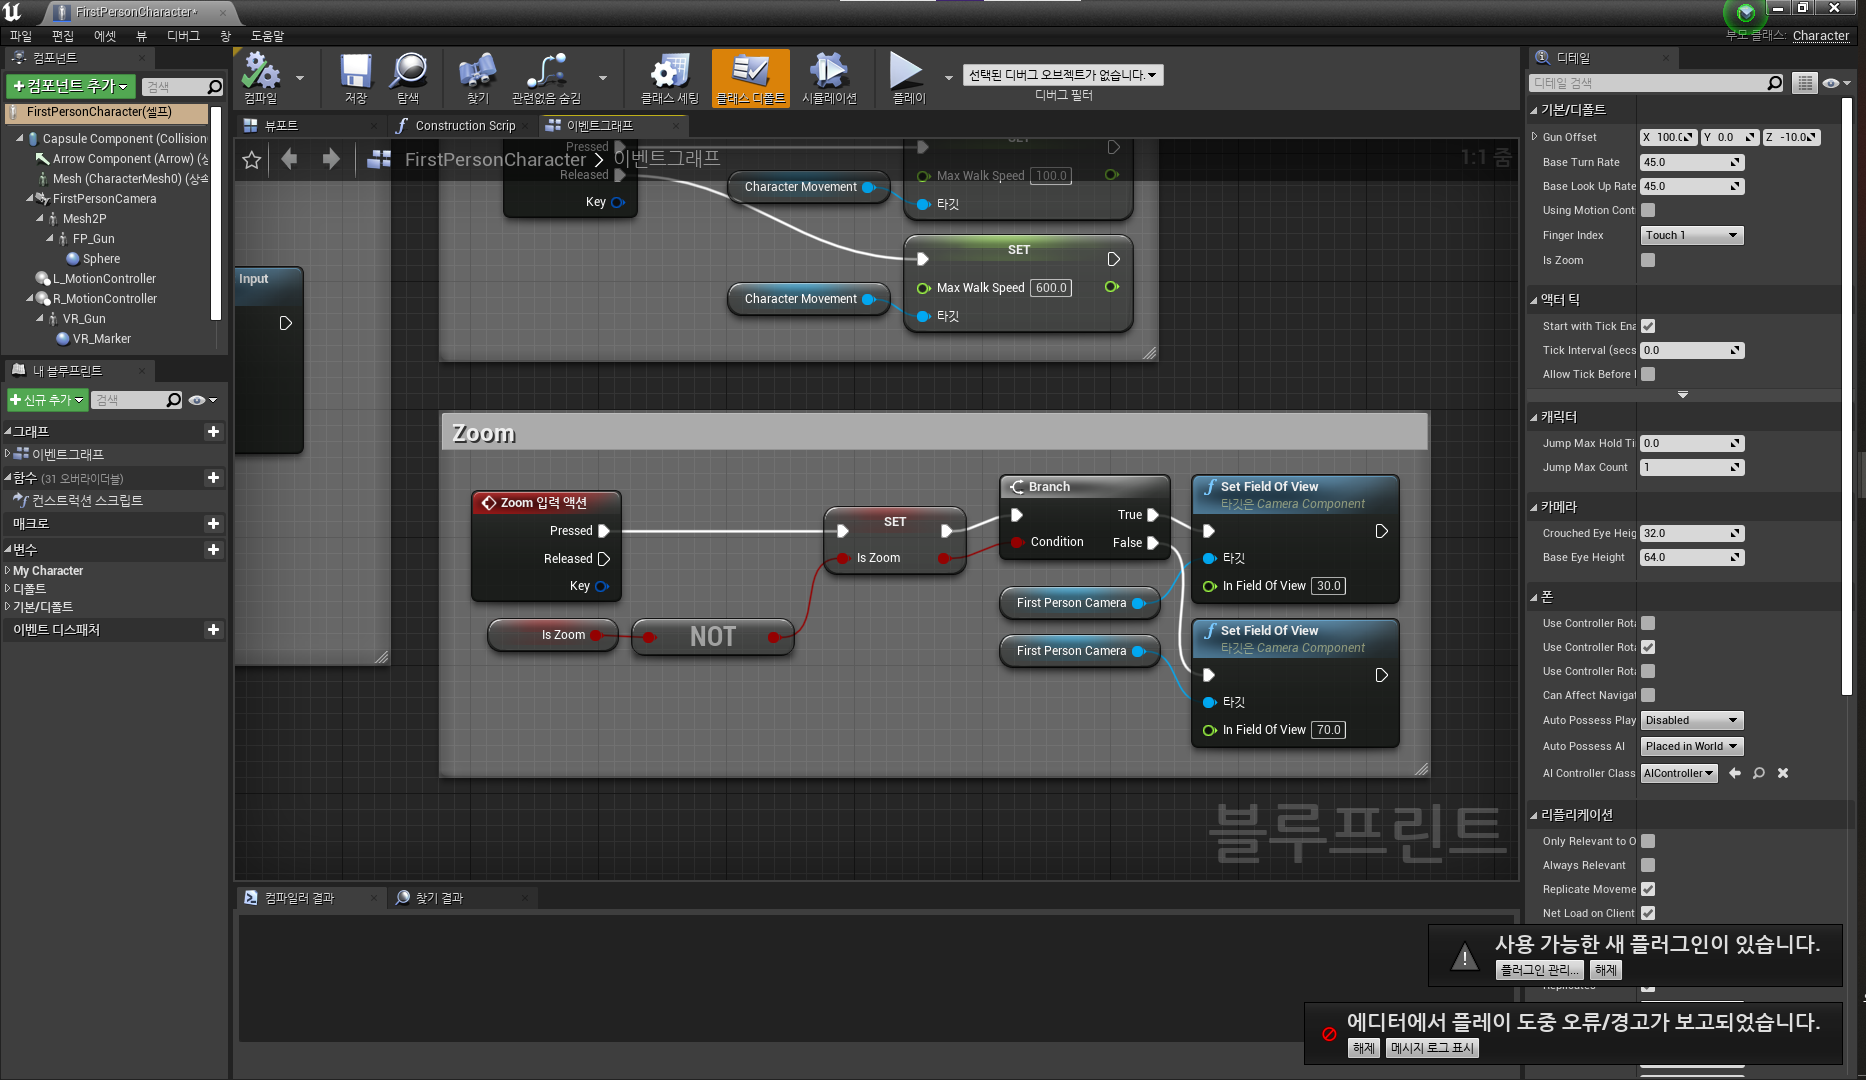Add new function with plus icon
The width and height of the screenshot is (1866, 1080).
click(213, 478)
